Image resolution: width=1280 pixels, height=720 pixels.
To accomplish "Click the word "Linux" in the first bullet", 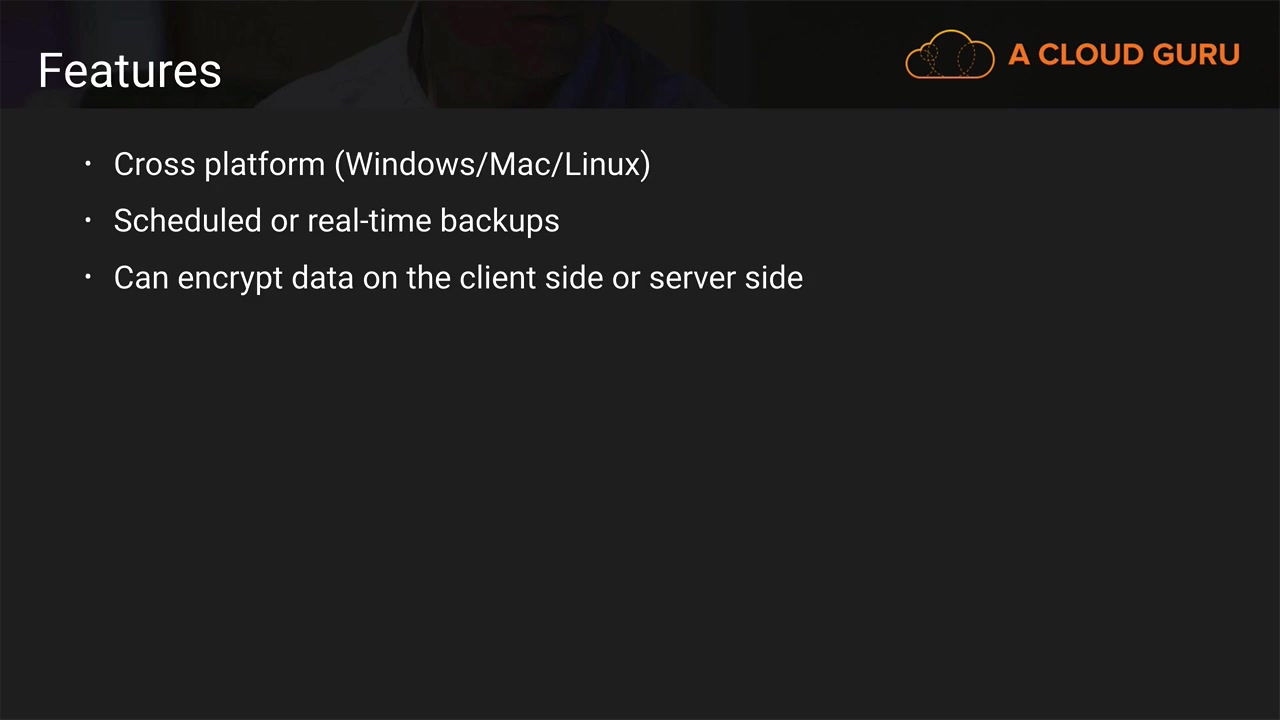I will (602, 164).
